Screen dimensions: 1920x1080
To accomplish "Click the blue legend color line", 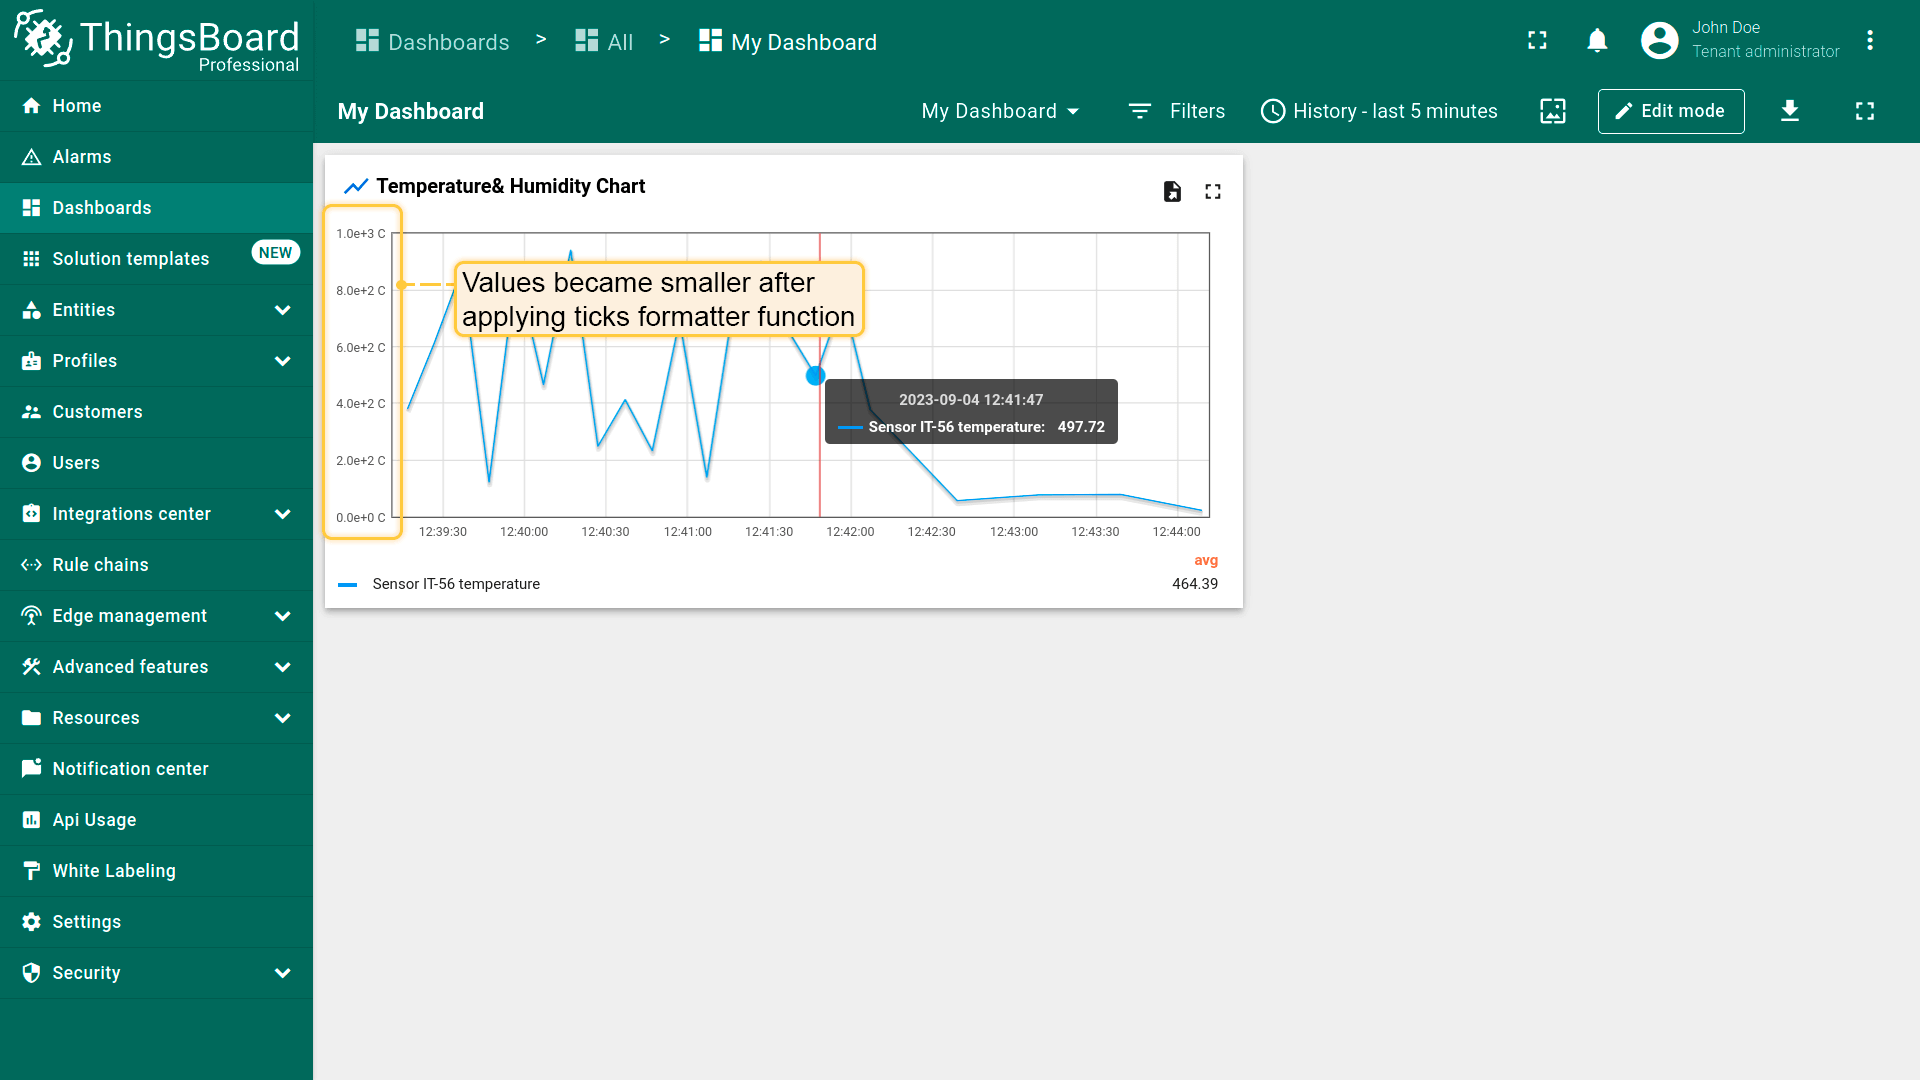I will coord(348,585).
